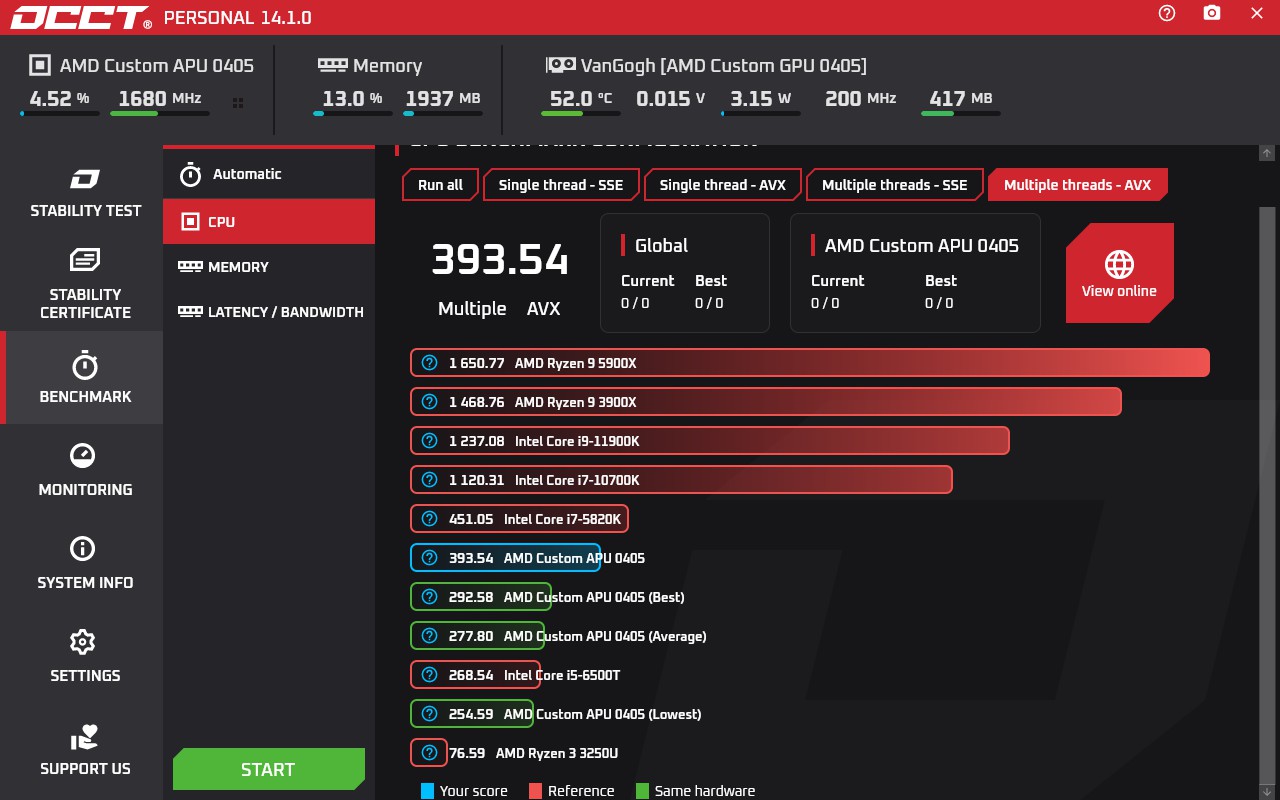Click the OCCT logo in title bar
Image resolution: width=1280 pixels, height=800 pixels.
81,17
